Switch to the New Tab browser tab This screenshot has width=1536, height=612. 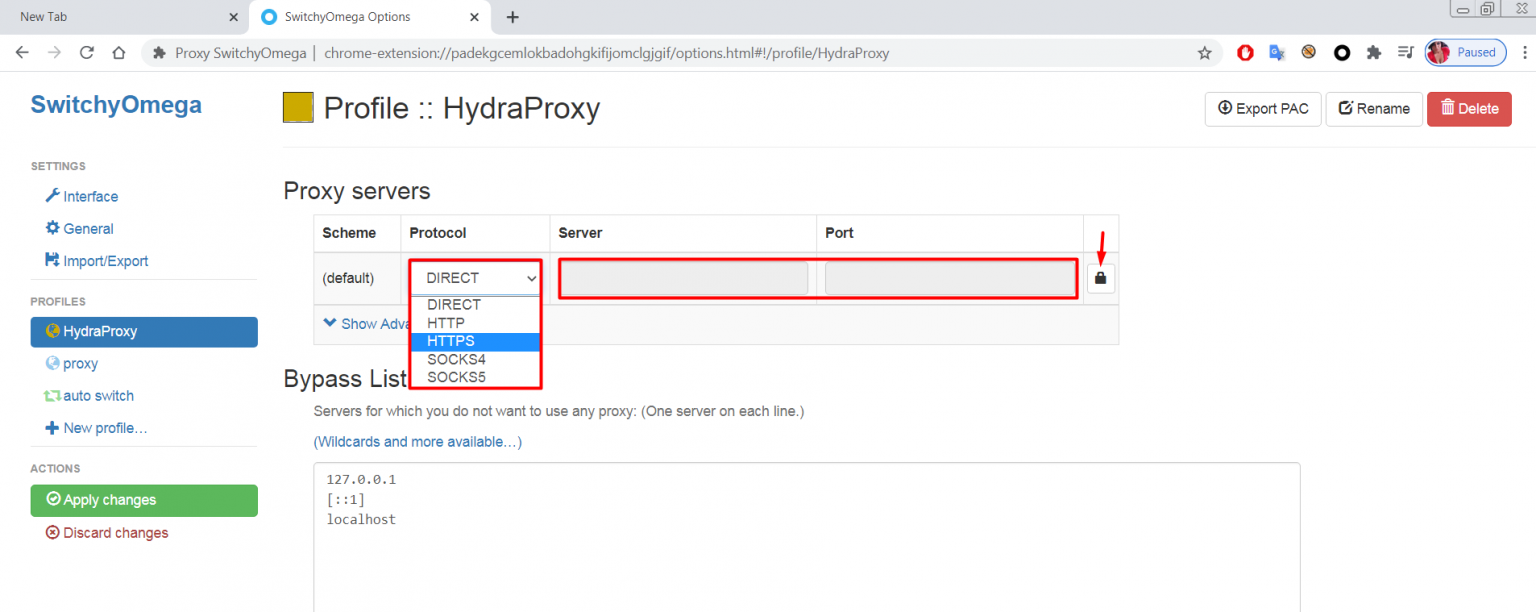(x=110, y=16)
